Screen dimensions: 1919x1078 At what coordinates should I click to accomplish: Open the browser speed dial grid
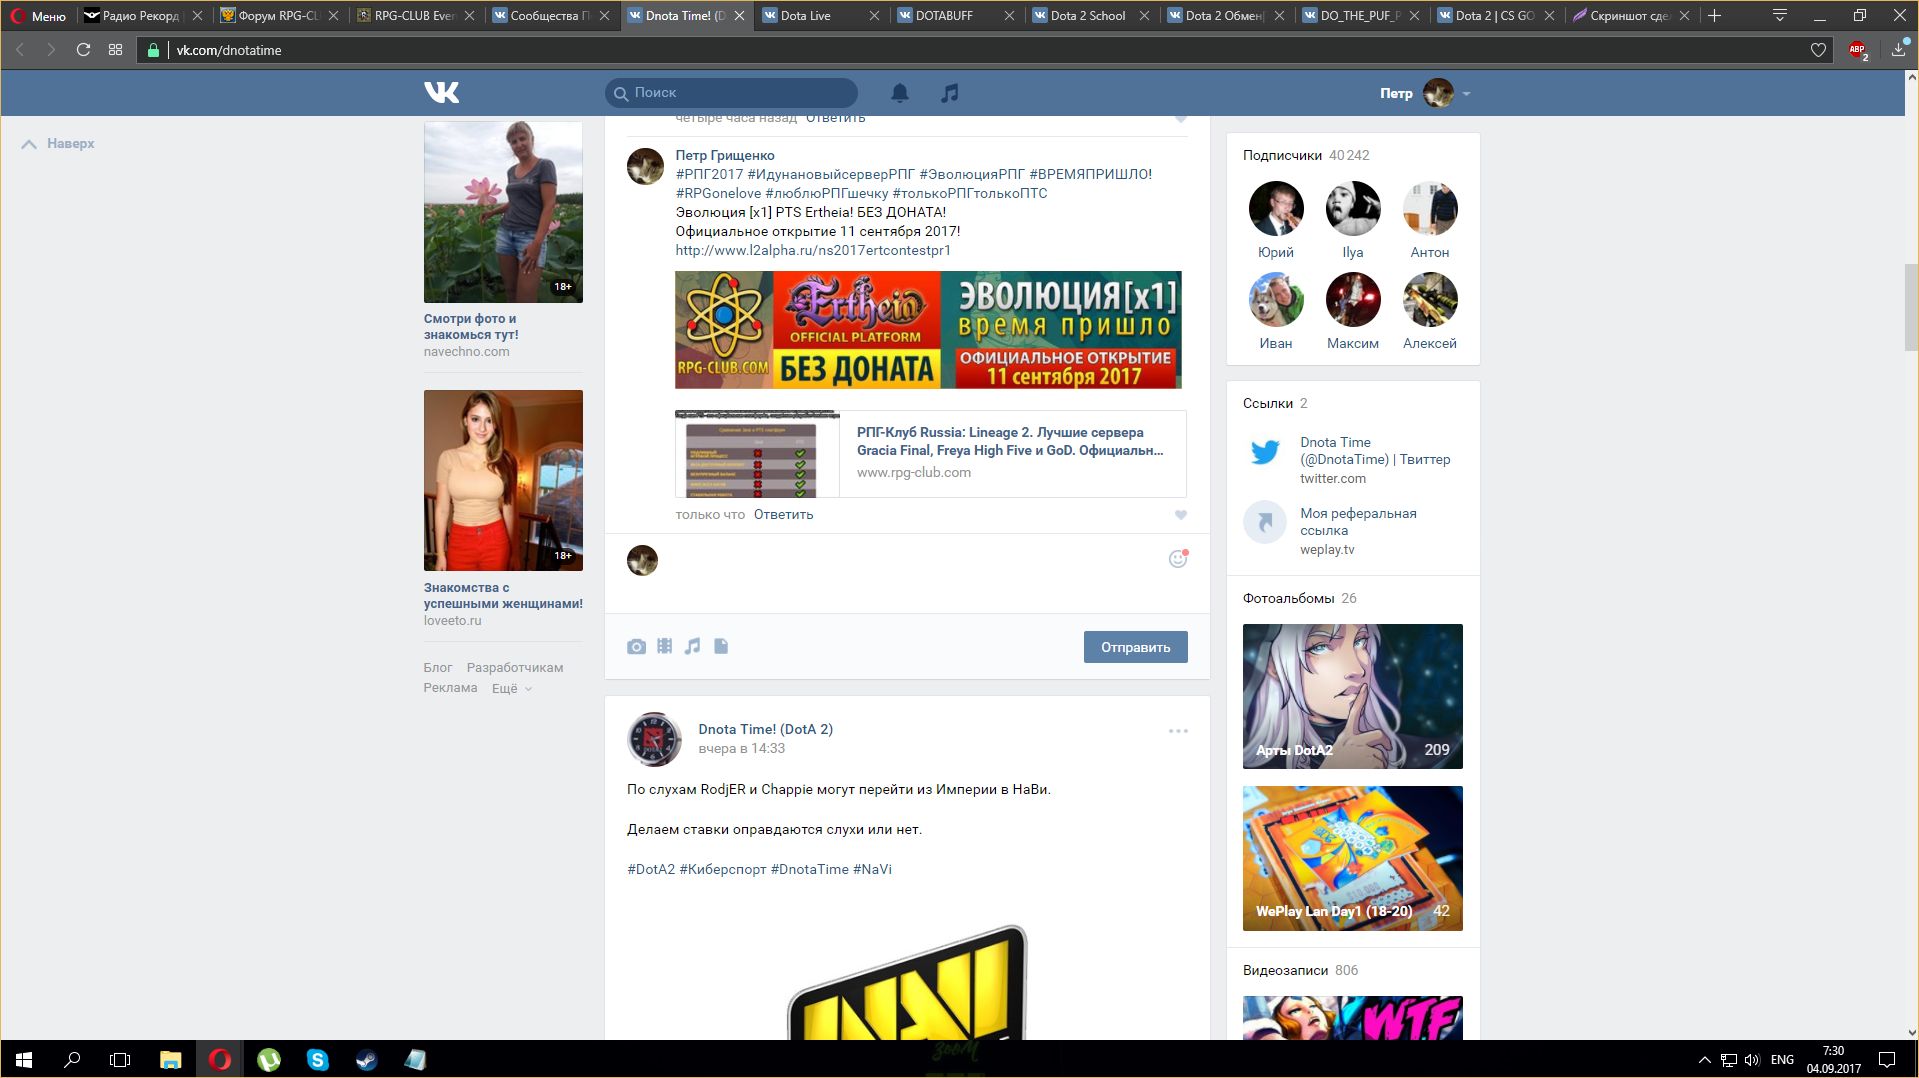tap(116, 50)
